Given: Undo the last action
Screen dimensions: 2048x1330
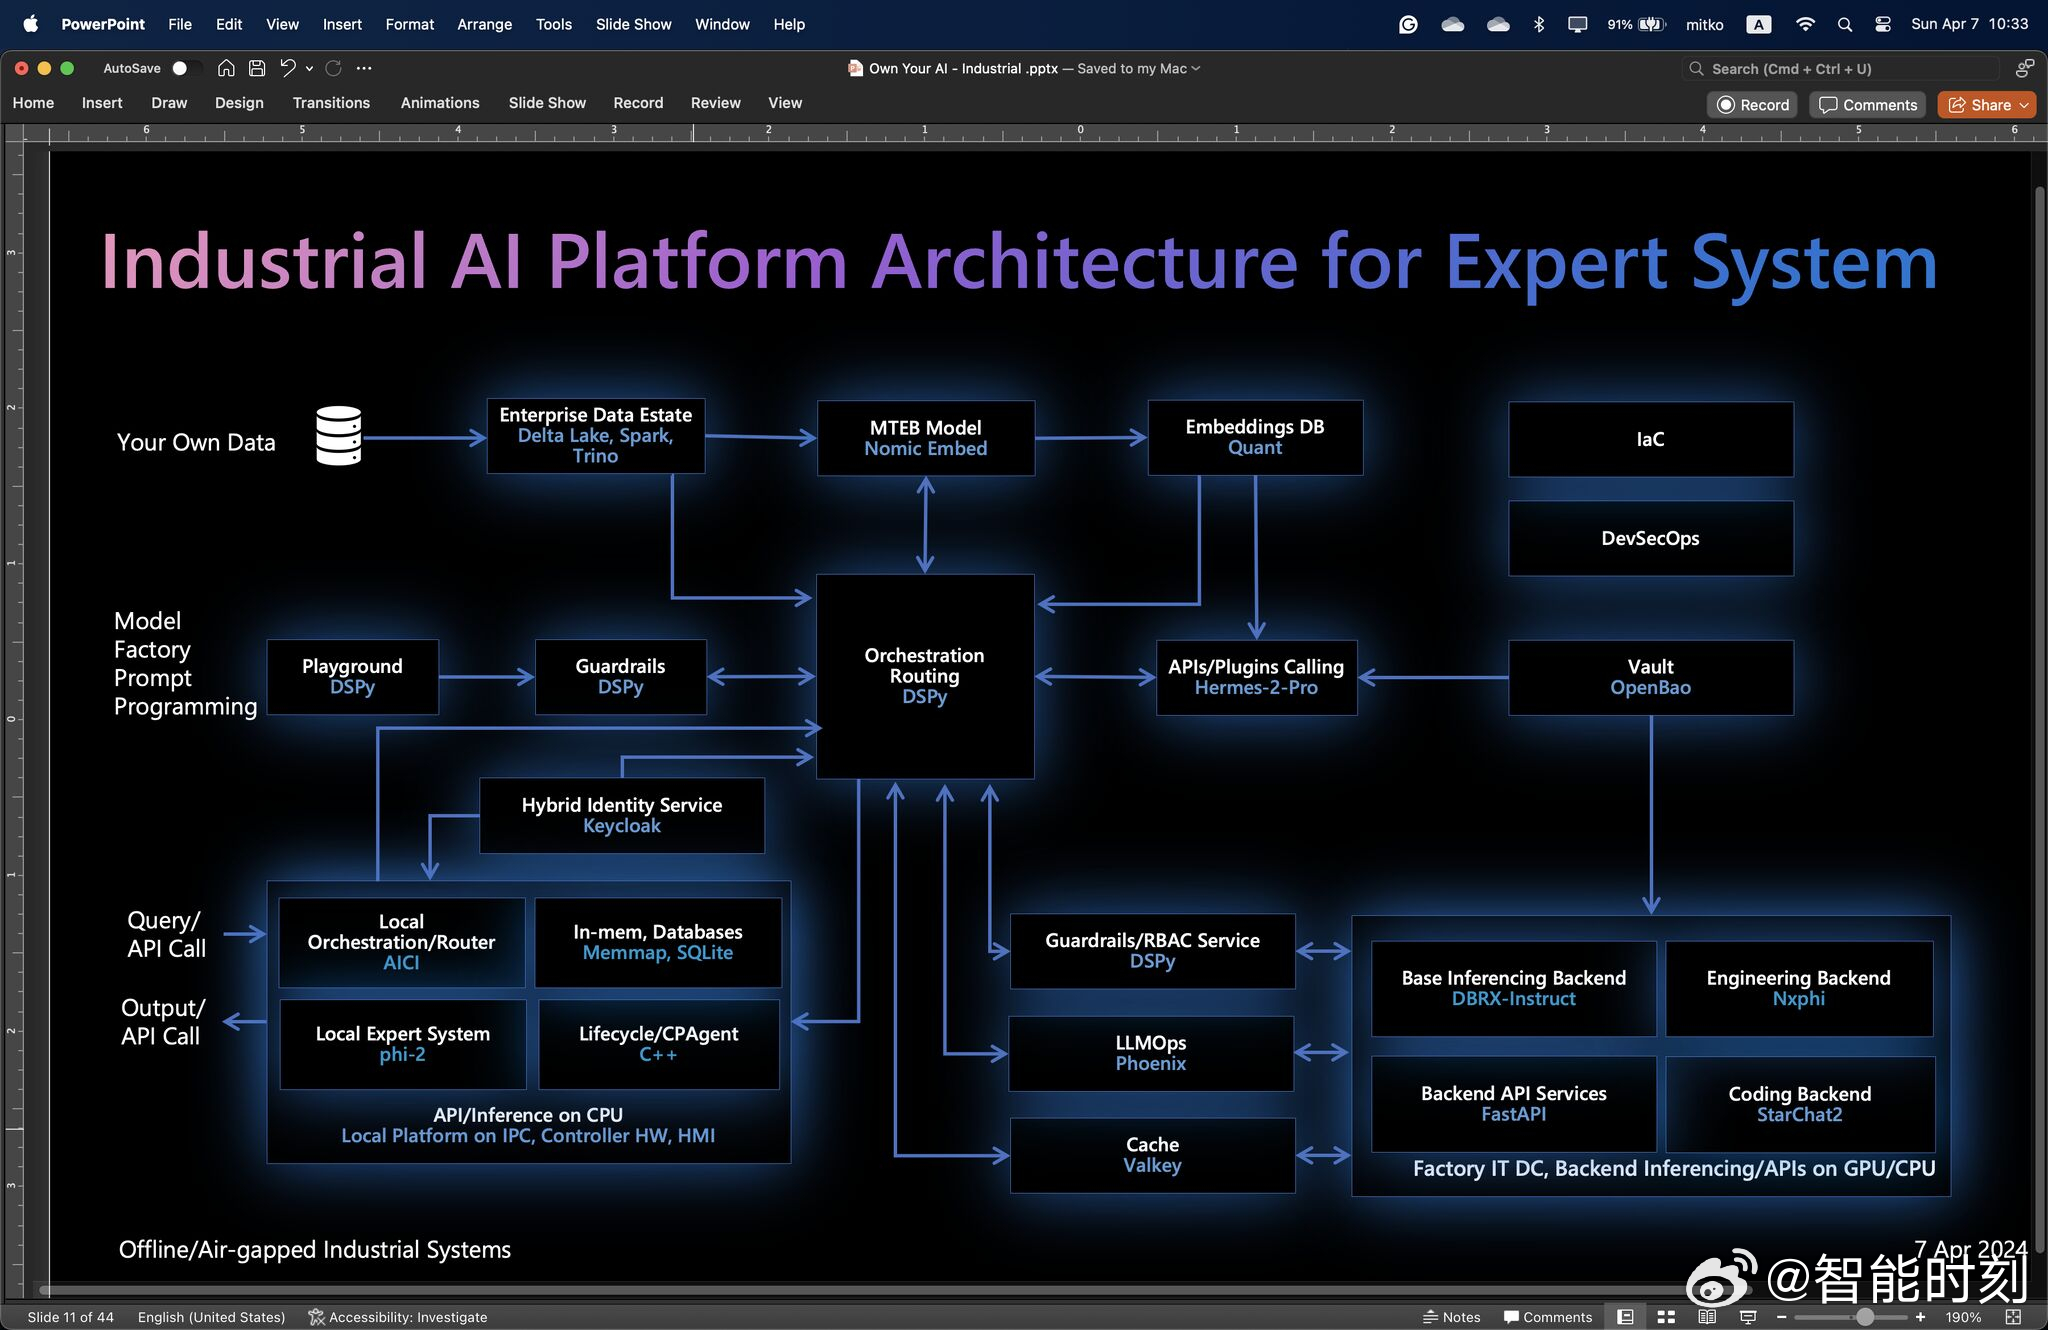Looking at the screenshot, I should [x=287, y=68].
